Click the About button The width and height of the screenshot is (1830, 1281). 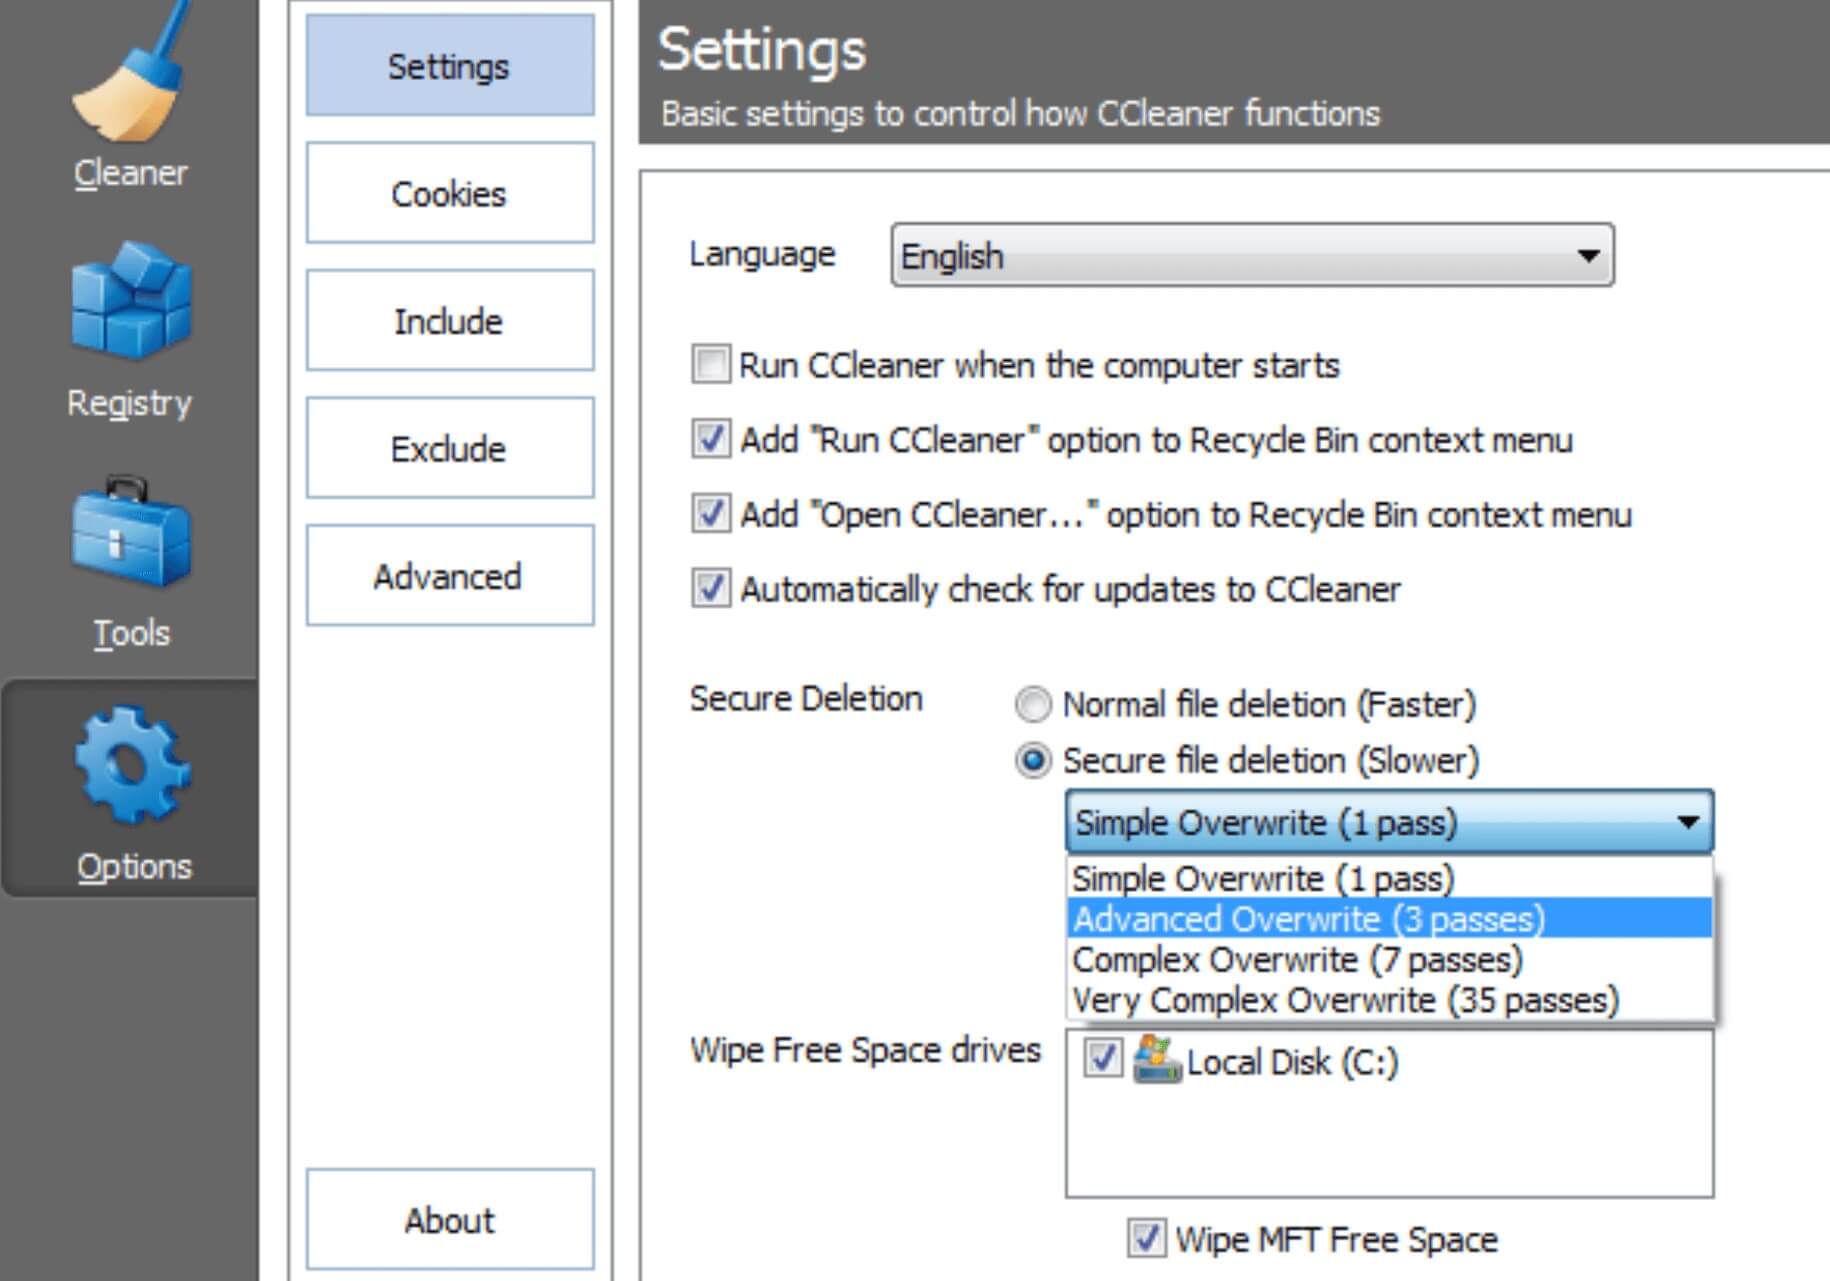pyautogui.click(x=449, y=1220)
